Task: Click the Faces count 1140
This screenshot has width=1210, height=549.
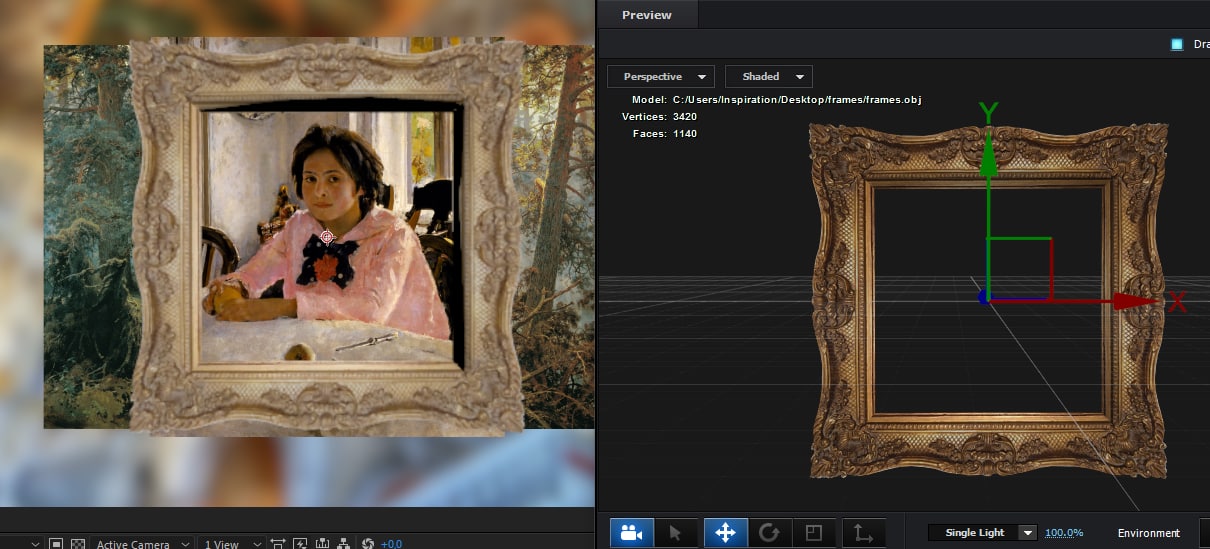Action: 685,133
